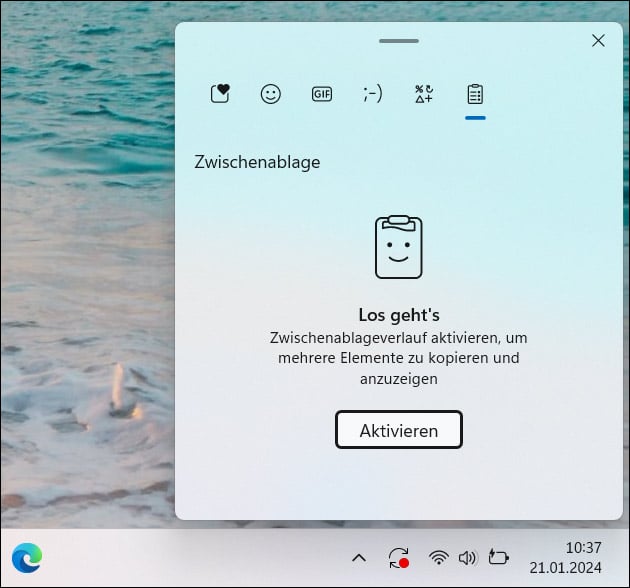Screen dimensions: 630x588
Task: Click the "Los geht's" title text
Action: pos(399,315)
